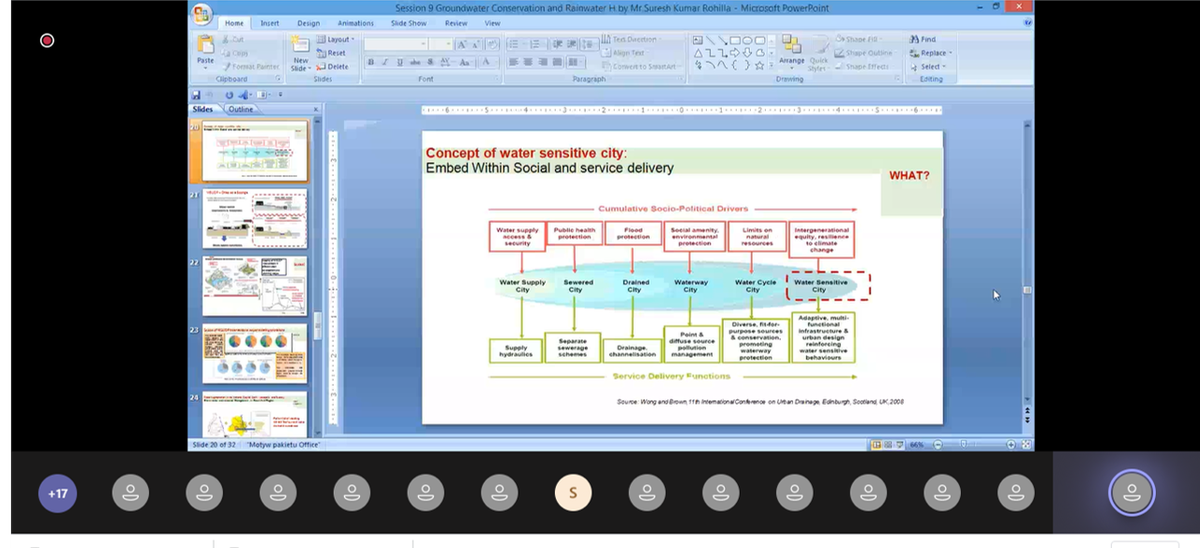Click the Increase Font Size icon

tap(462, 45)
